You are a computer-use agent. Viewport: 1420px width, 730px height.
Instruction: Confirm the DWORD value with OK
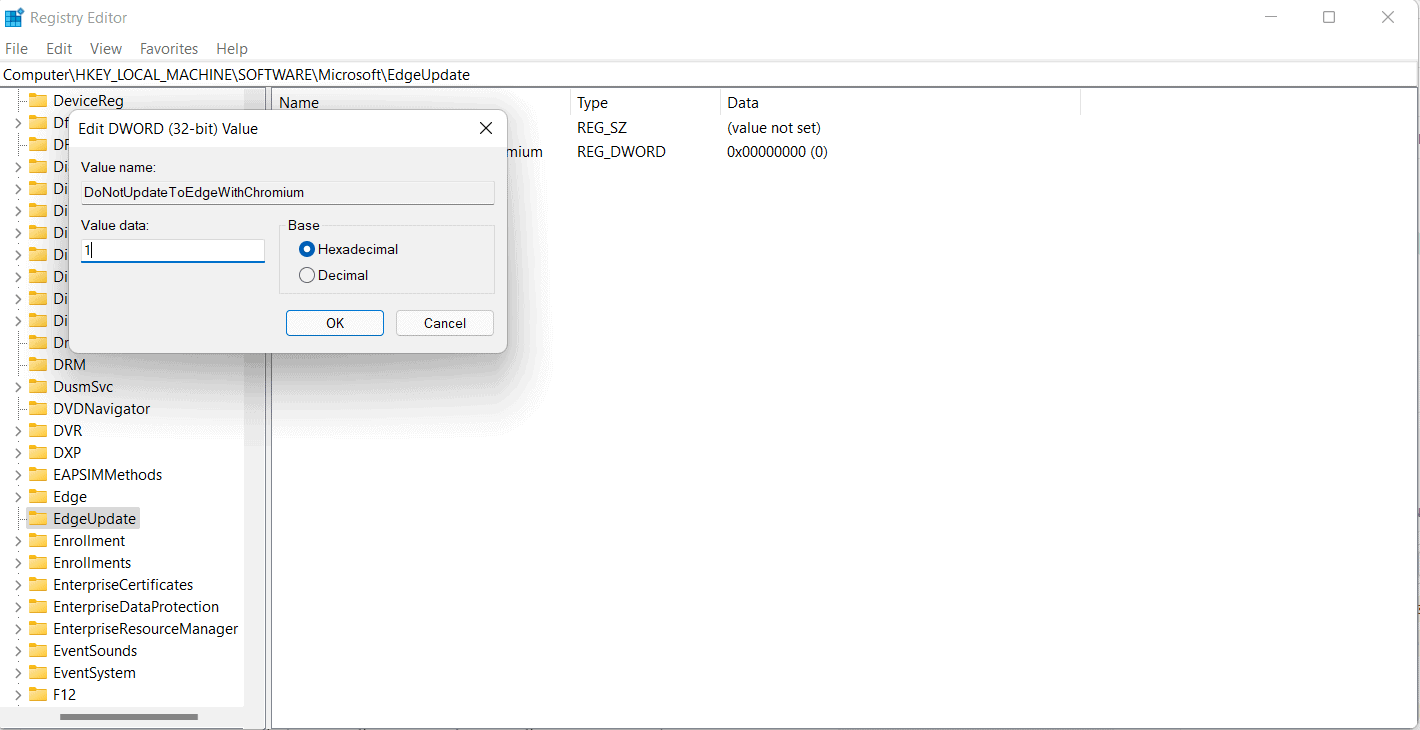point(335,322)
